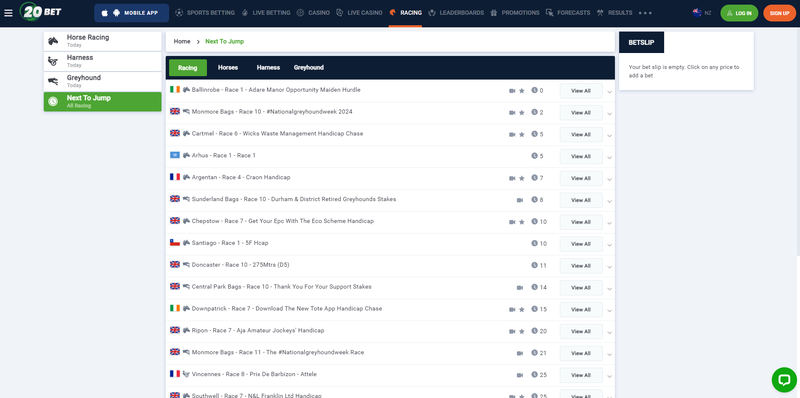
Task: Open Forecasts menu item
Action: 568,13
